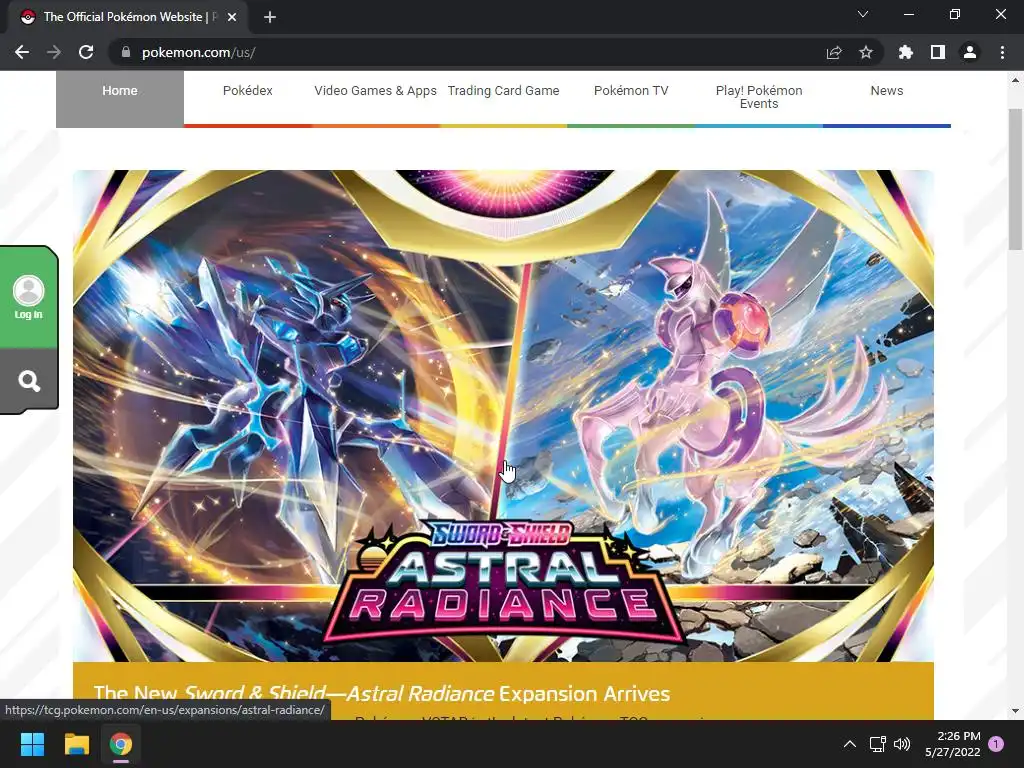Go to Pokémon TV
This screenshot has height=768, width=1024.
point(631,91)
